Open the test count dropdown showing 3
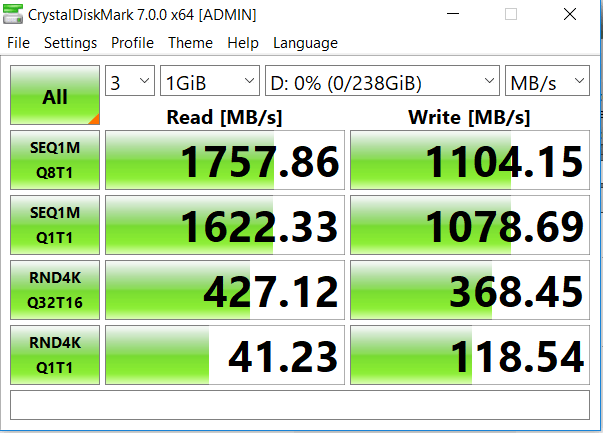This screenshot has height=433, width=603. click(x=130, y=81)
